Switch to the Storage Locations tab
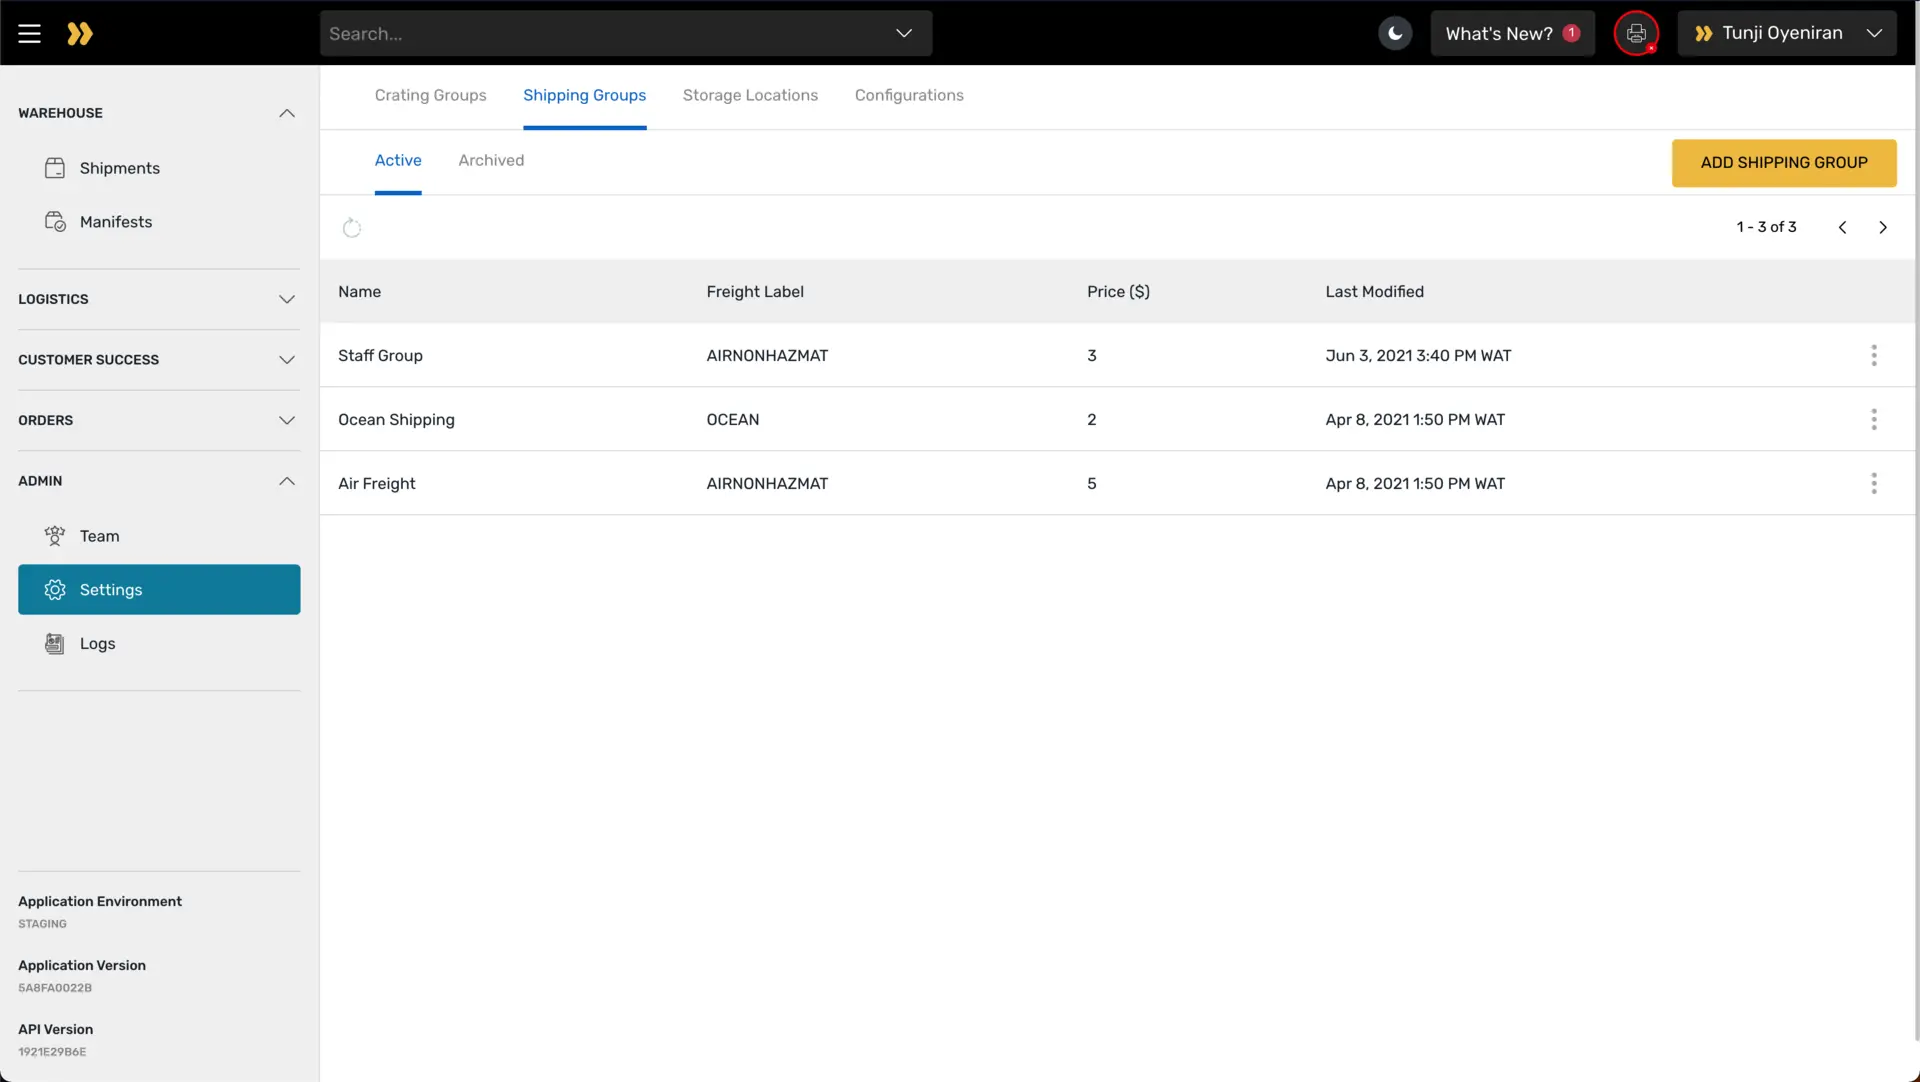This screenshot has height=1082, width=1920. pos(750,95)
